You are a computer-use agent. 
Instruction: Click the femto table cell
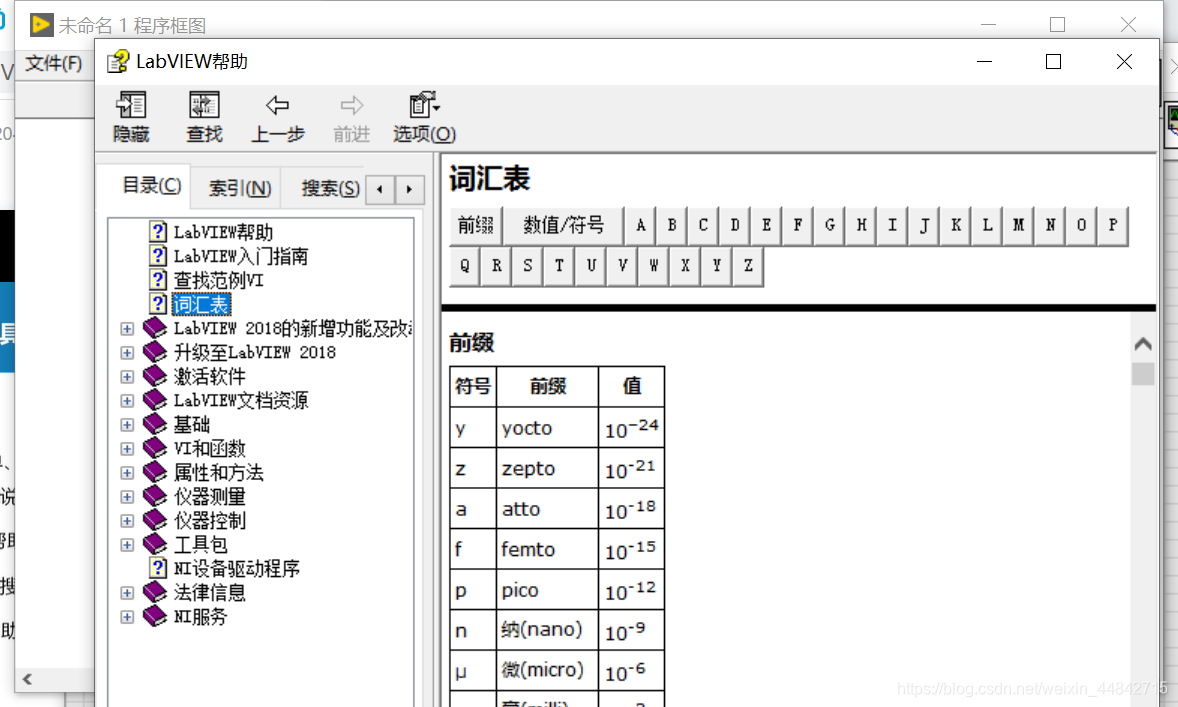(548, 550)
